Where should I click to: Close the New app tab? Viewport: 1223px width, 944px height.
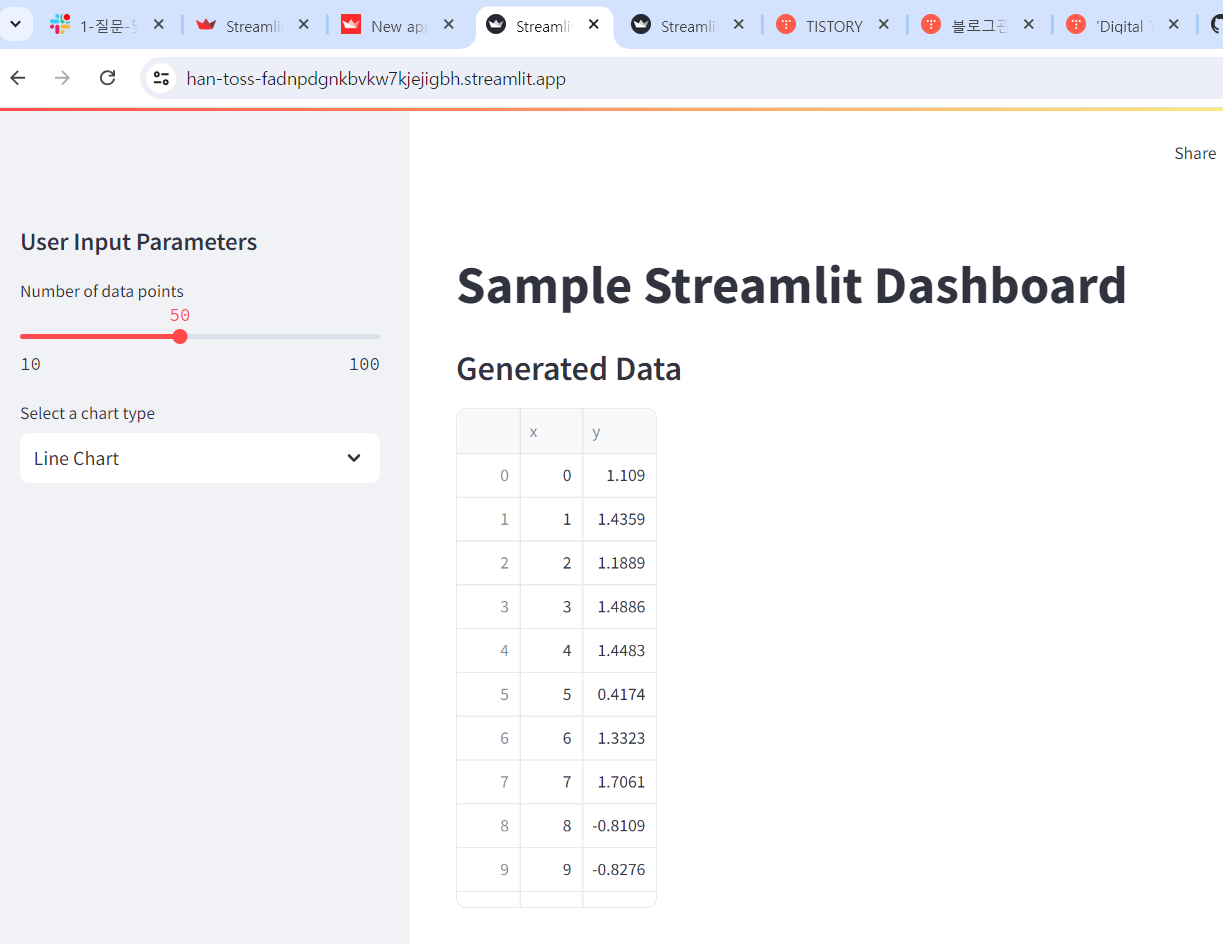point(448,24)
